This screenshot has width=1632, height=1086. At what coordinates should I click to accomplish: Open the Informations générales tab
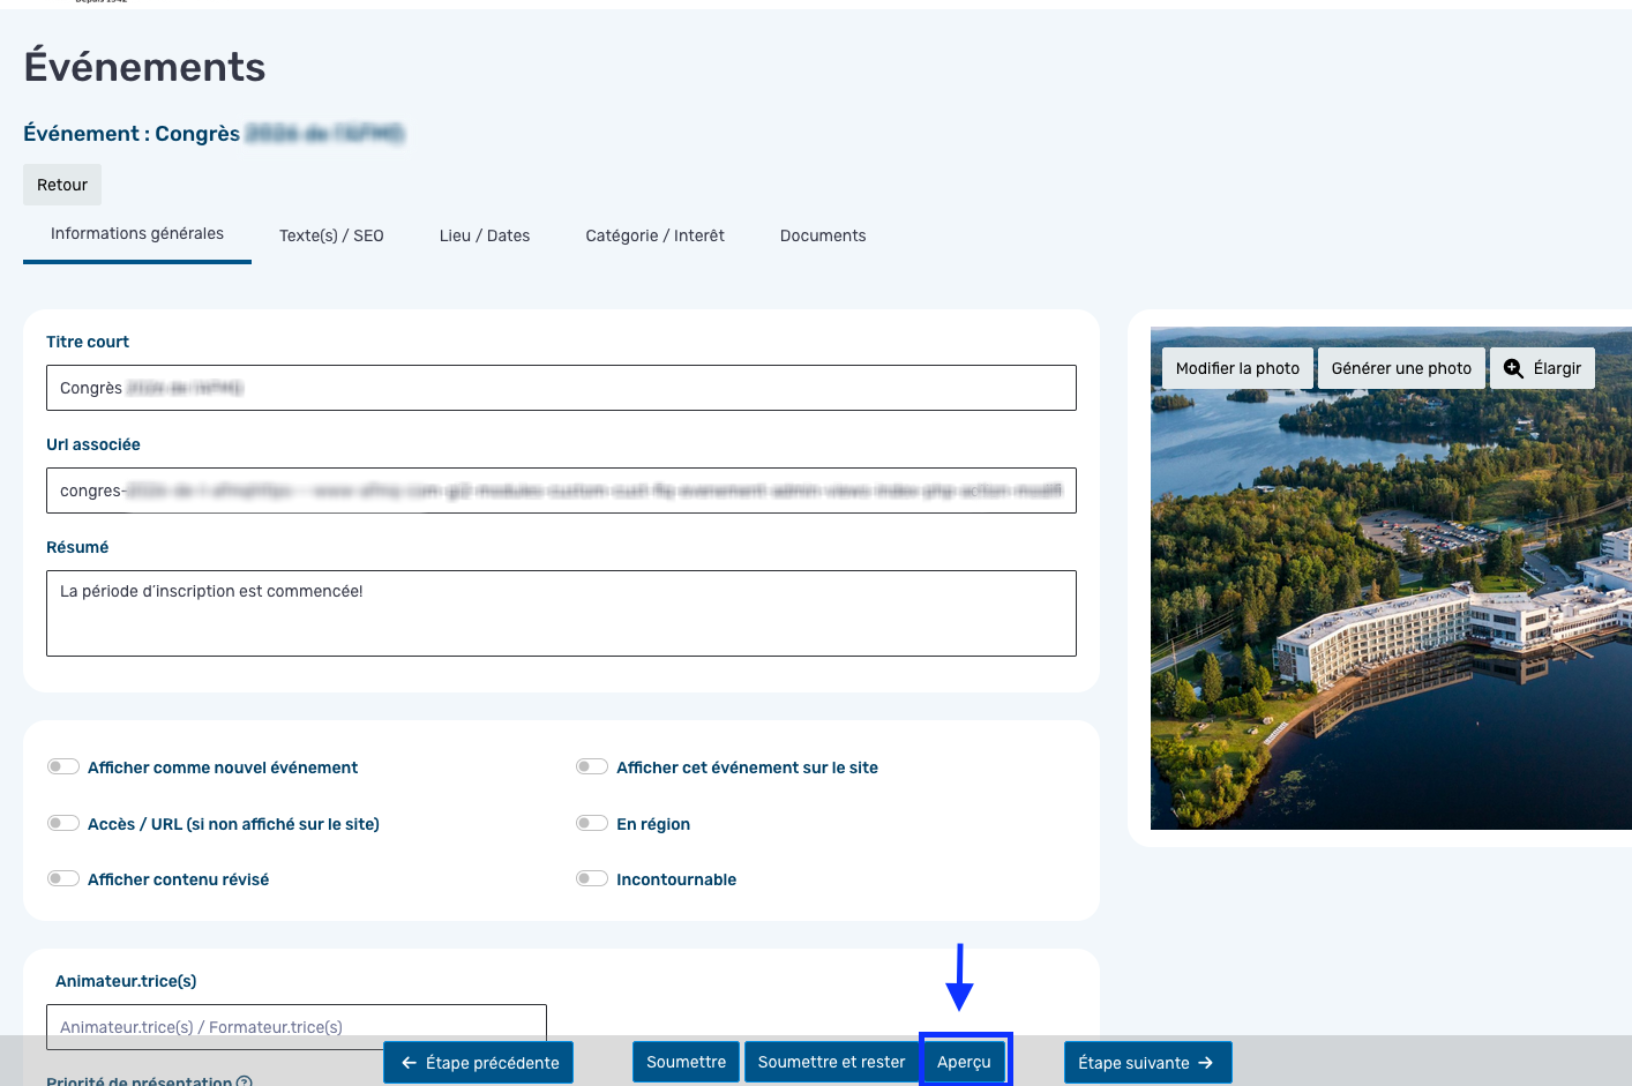point(137,234)
